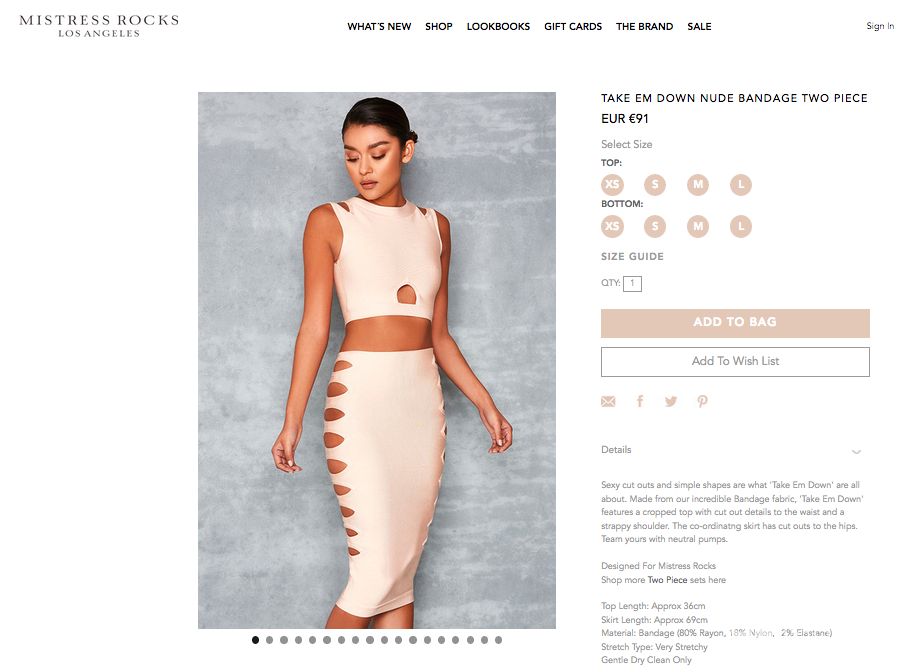The width and height of the screenshot is (898, 672).
Task: Open the SHOP menu
Action: (439, 26)
